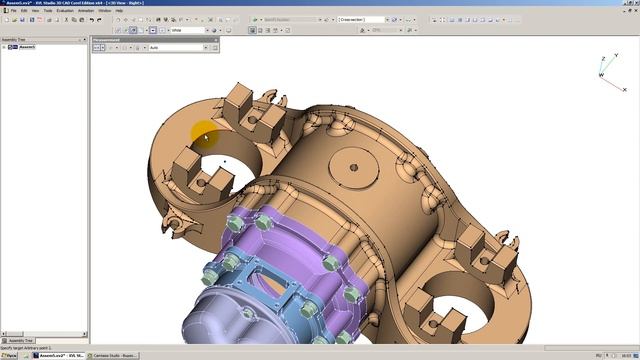Viewport: 640px width, 360px height.
Task: Open the Window menu
Action: 104,11
